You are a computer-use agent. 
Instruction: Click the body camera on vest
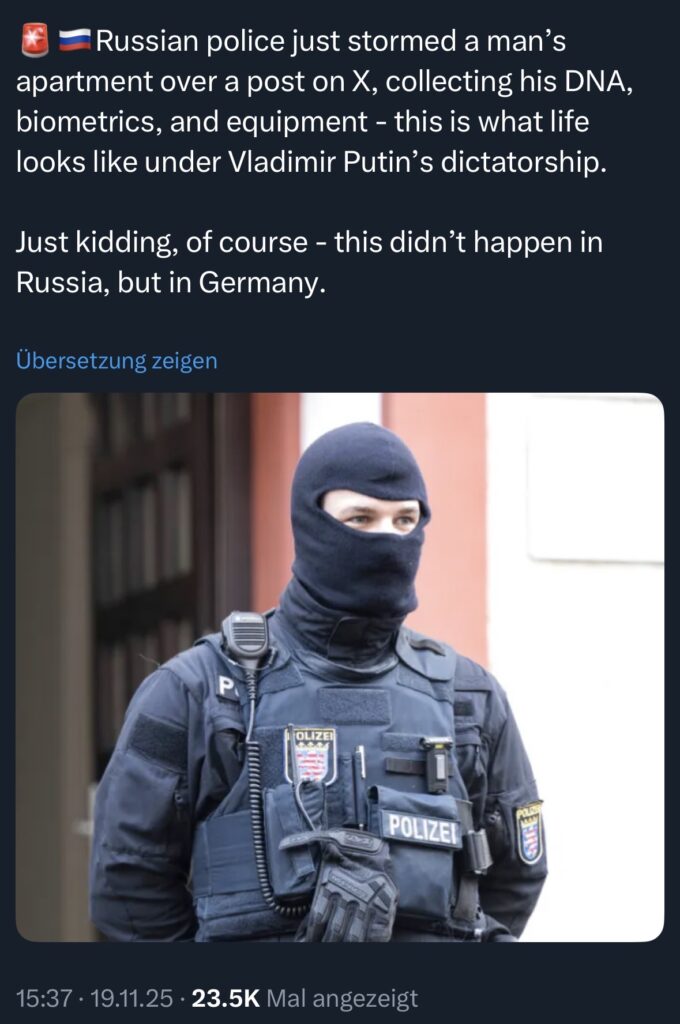click(x=436, y=763)
